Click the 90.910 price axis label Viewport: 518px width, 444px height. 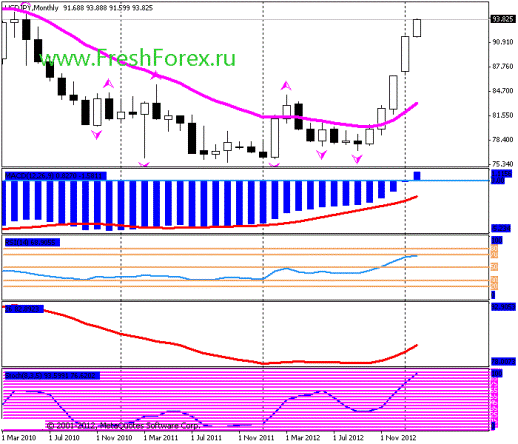pos(503,42)
